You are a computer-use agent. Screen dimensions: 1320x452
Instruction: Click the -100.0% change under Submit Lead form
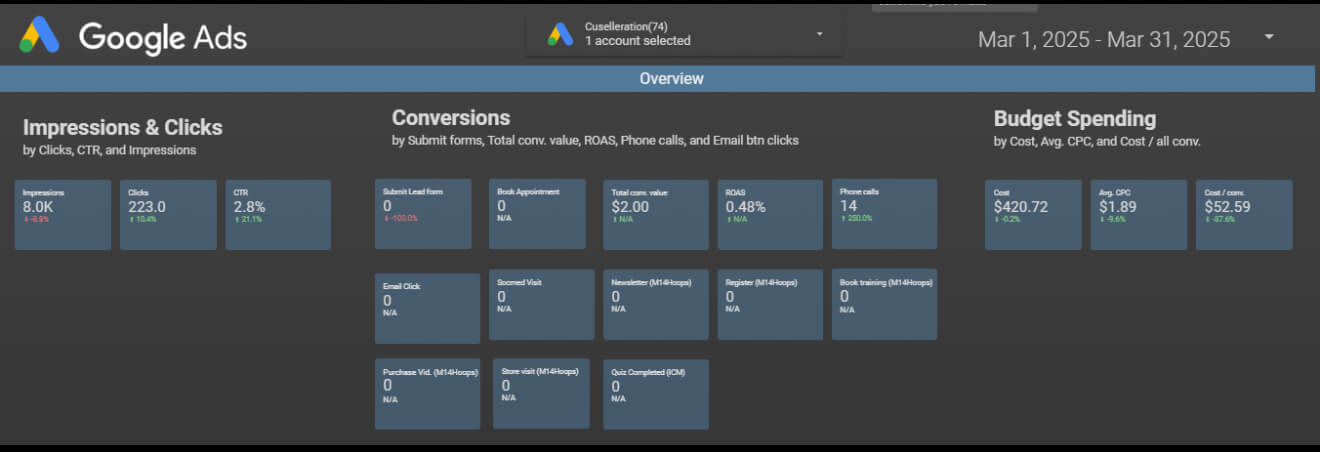click(401, 218)
